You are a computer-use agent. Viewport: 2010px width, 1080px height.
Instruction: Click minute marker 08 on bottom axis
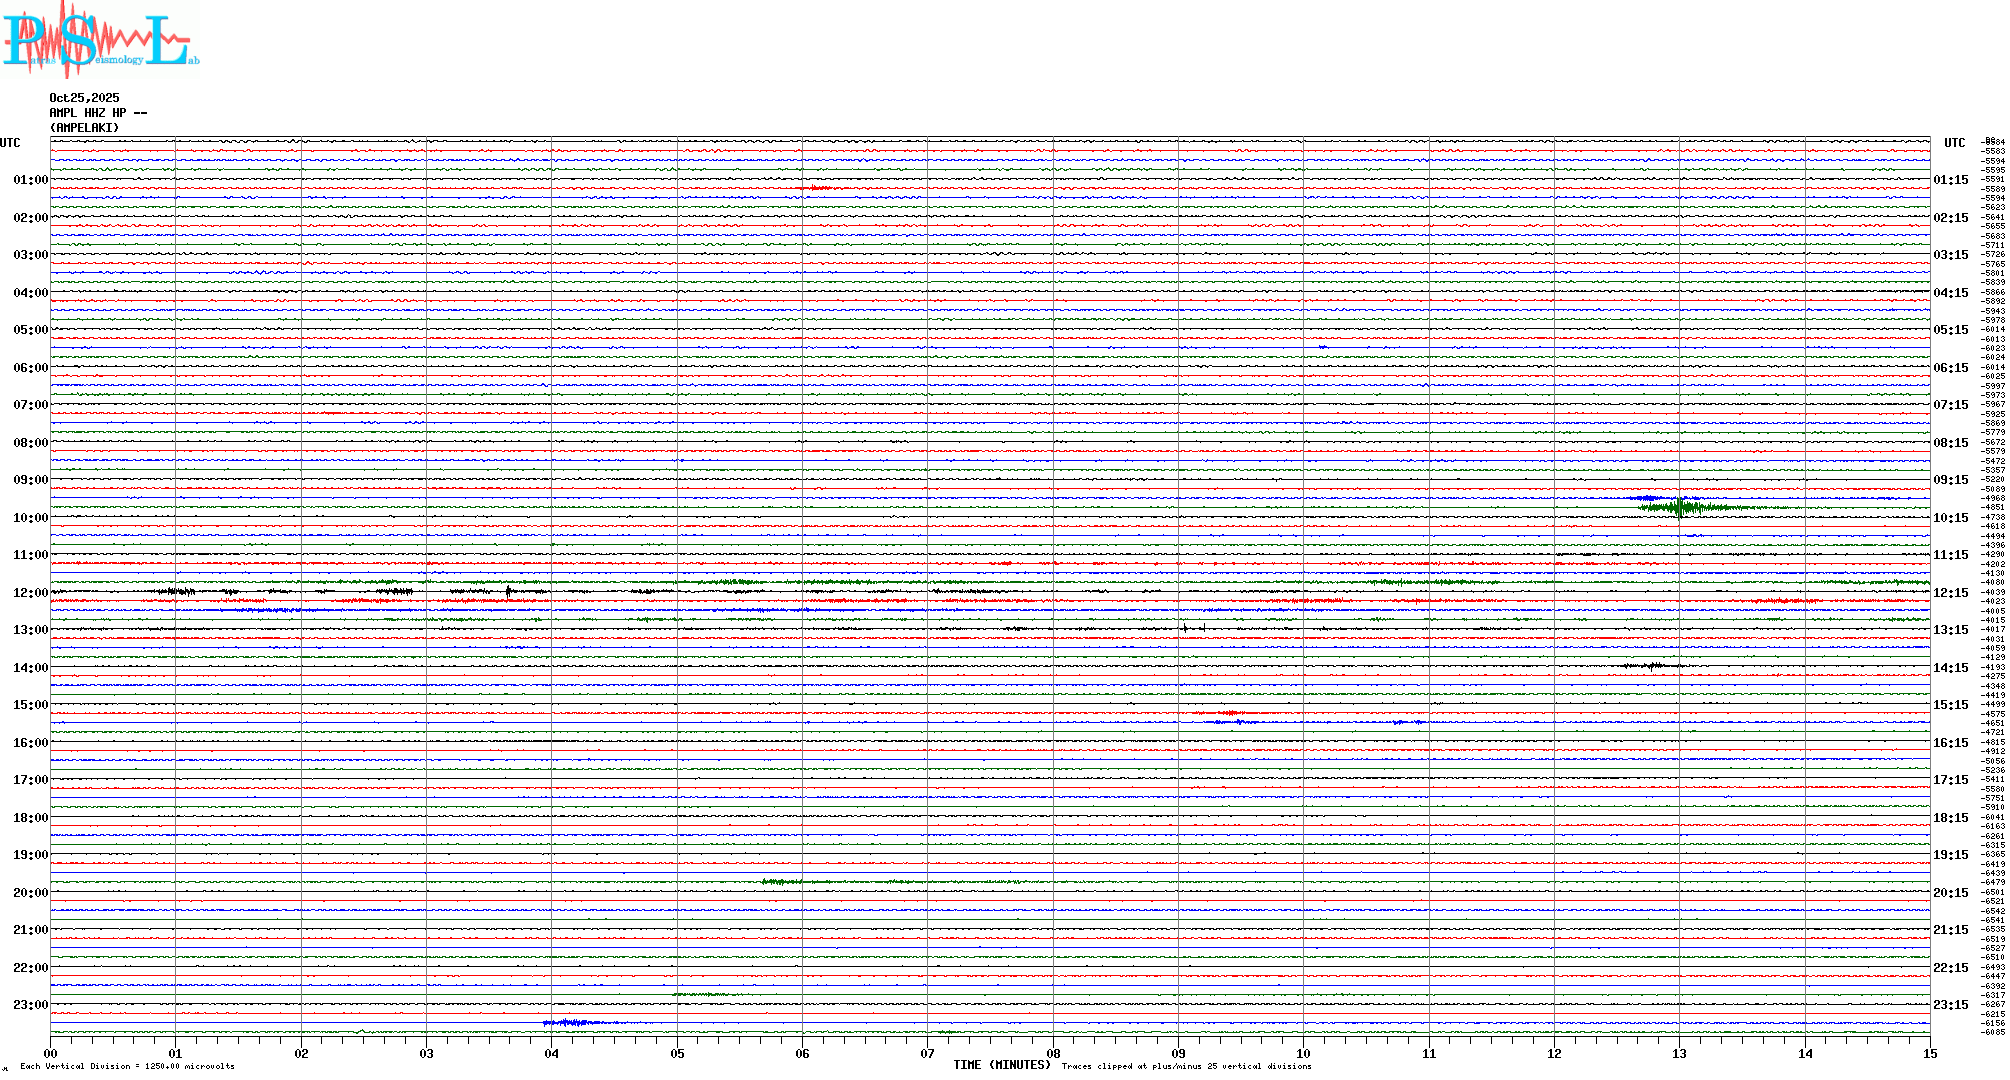(1053, 1053)
